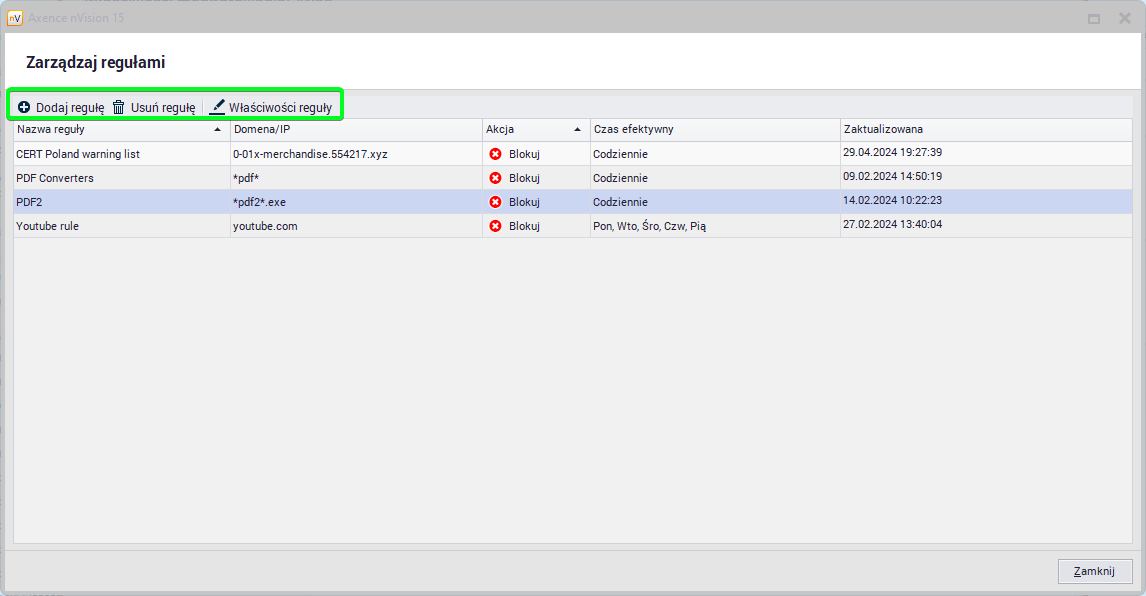
Task: Click the Czas efektywny column header
Action: pos(633,130)
